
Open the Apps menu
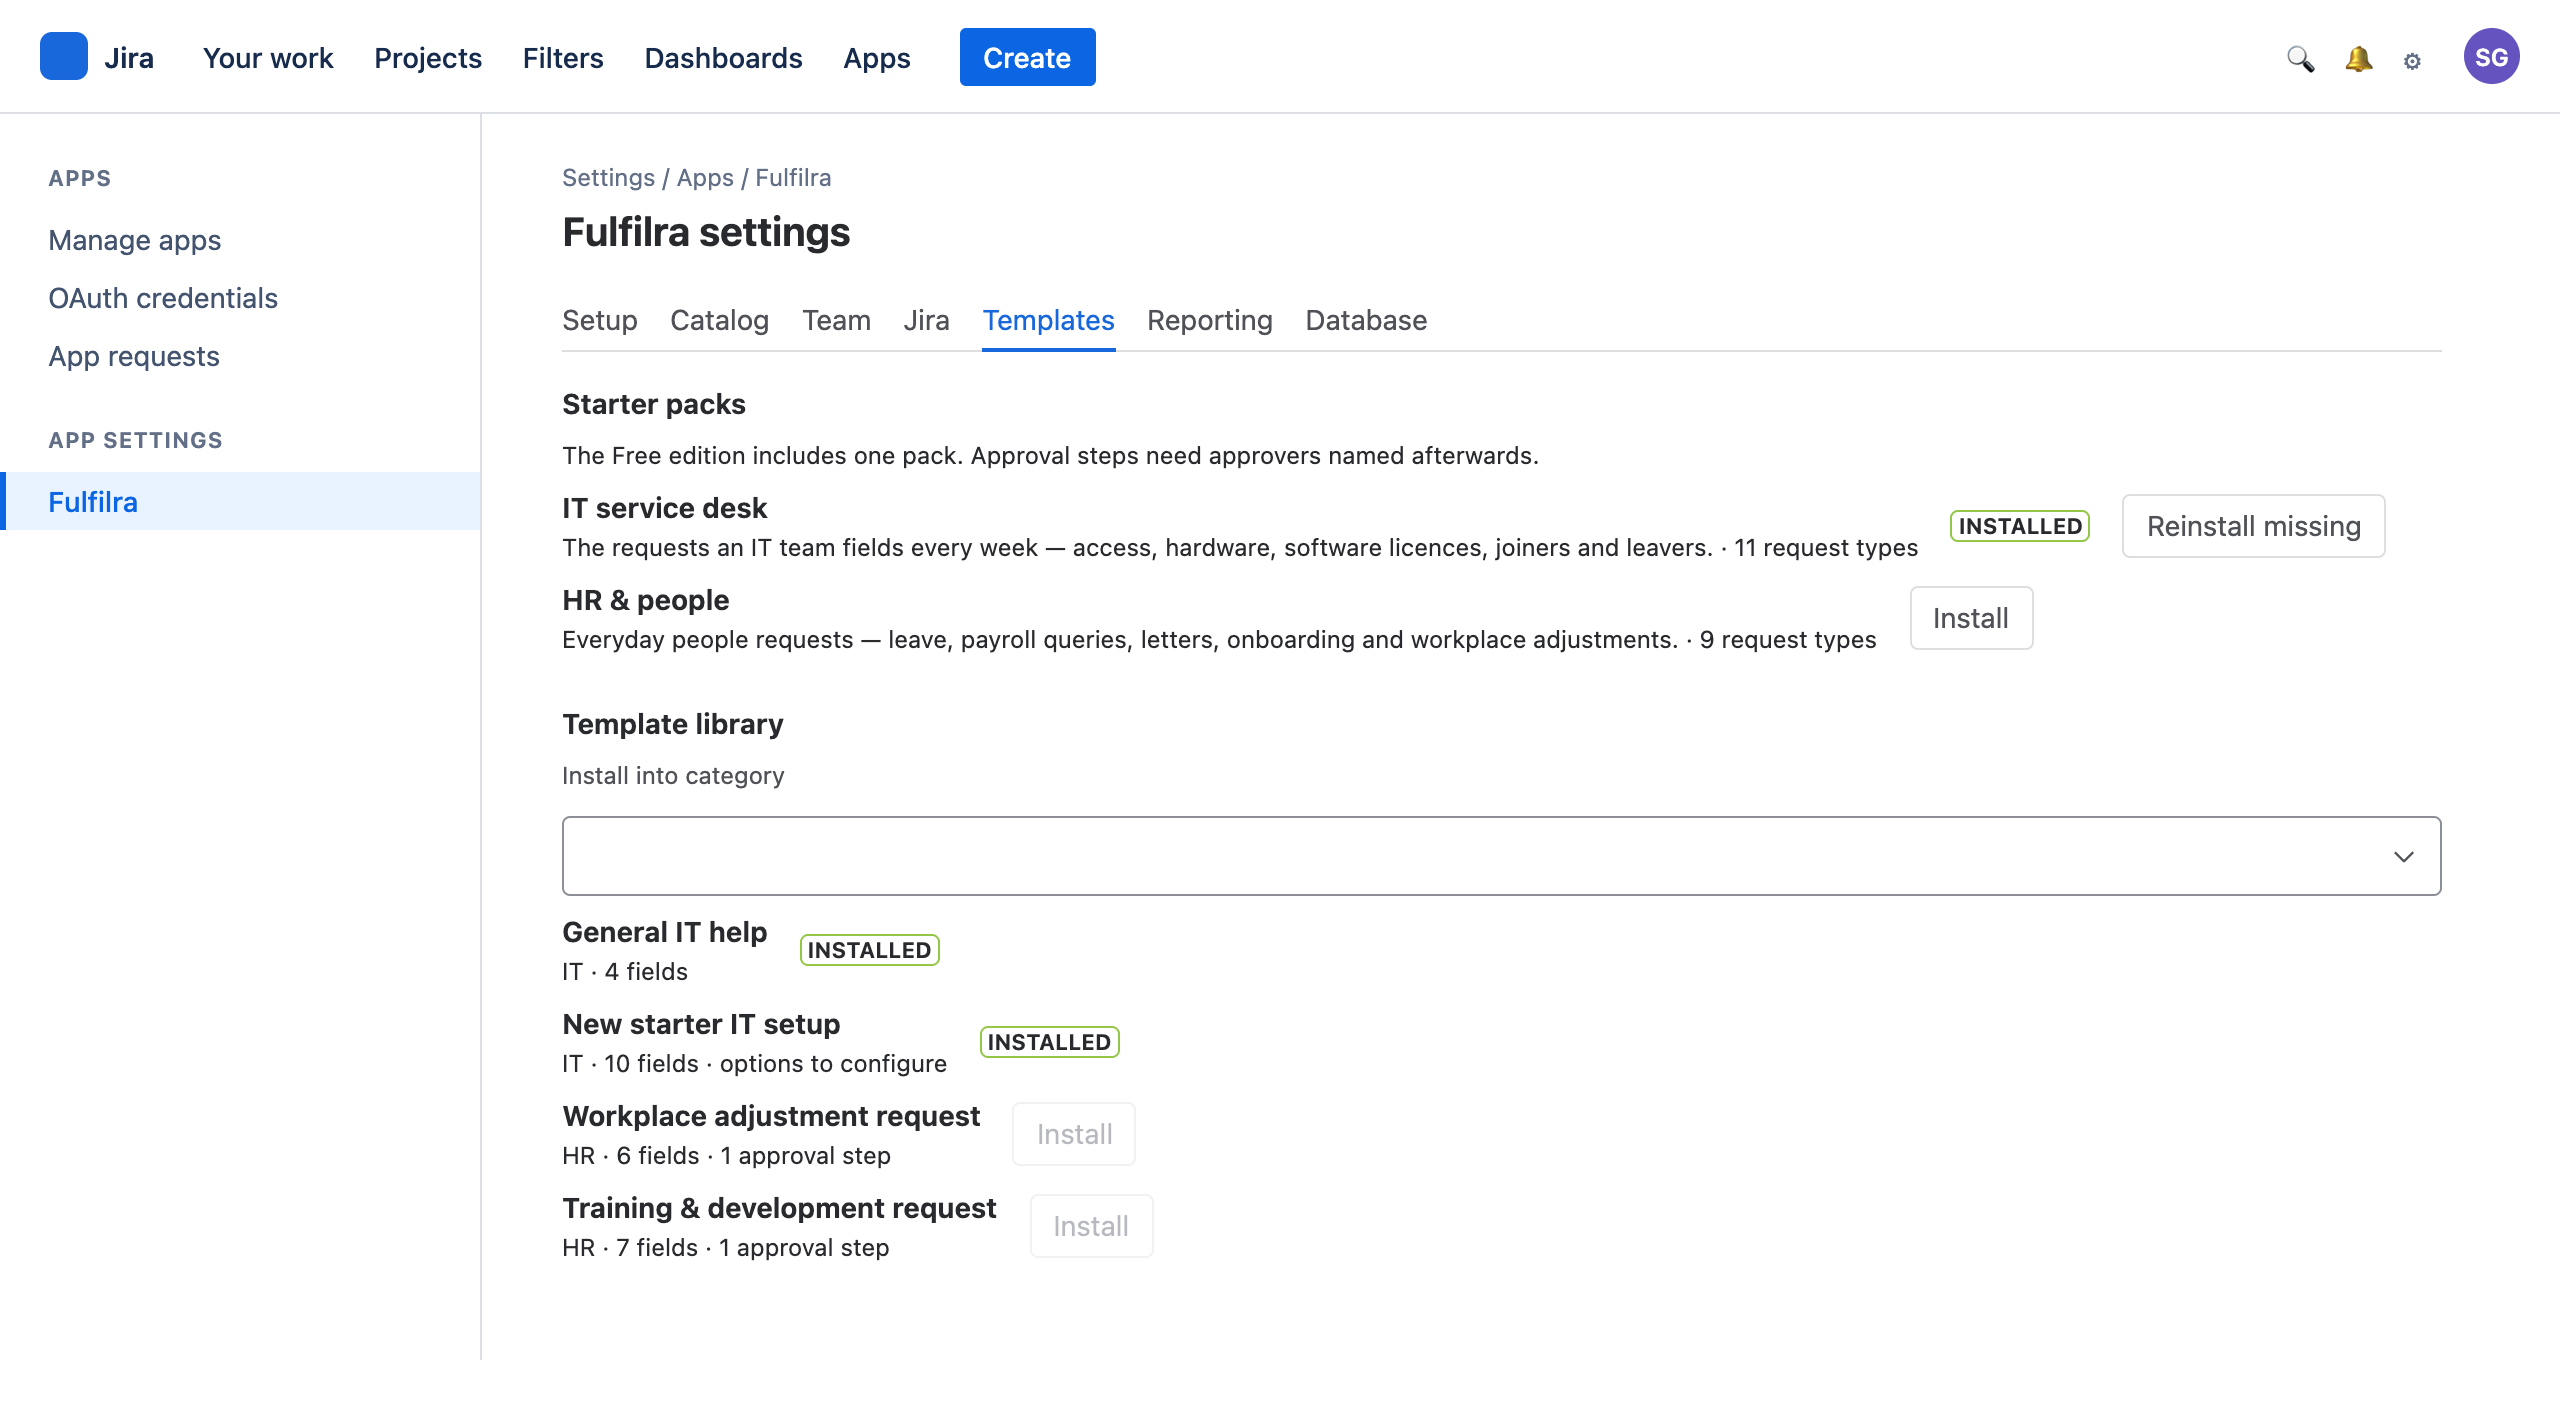[x=877, y=58]
